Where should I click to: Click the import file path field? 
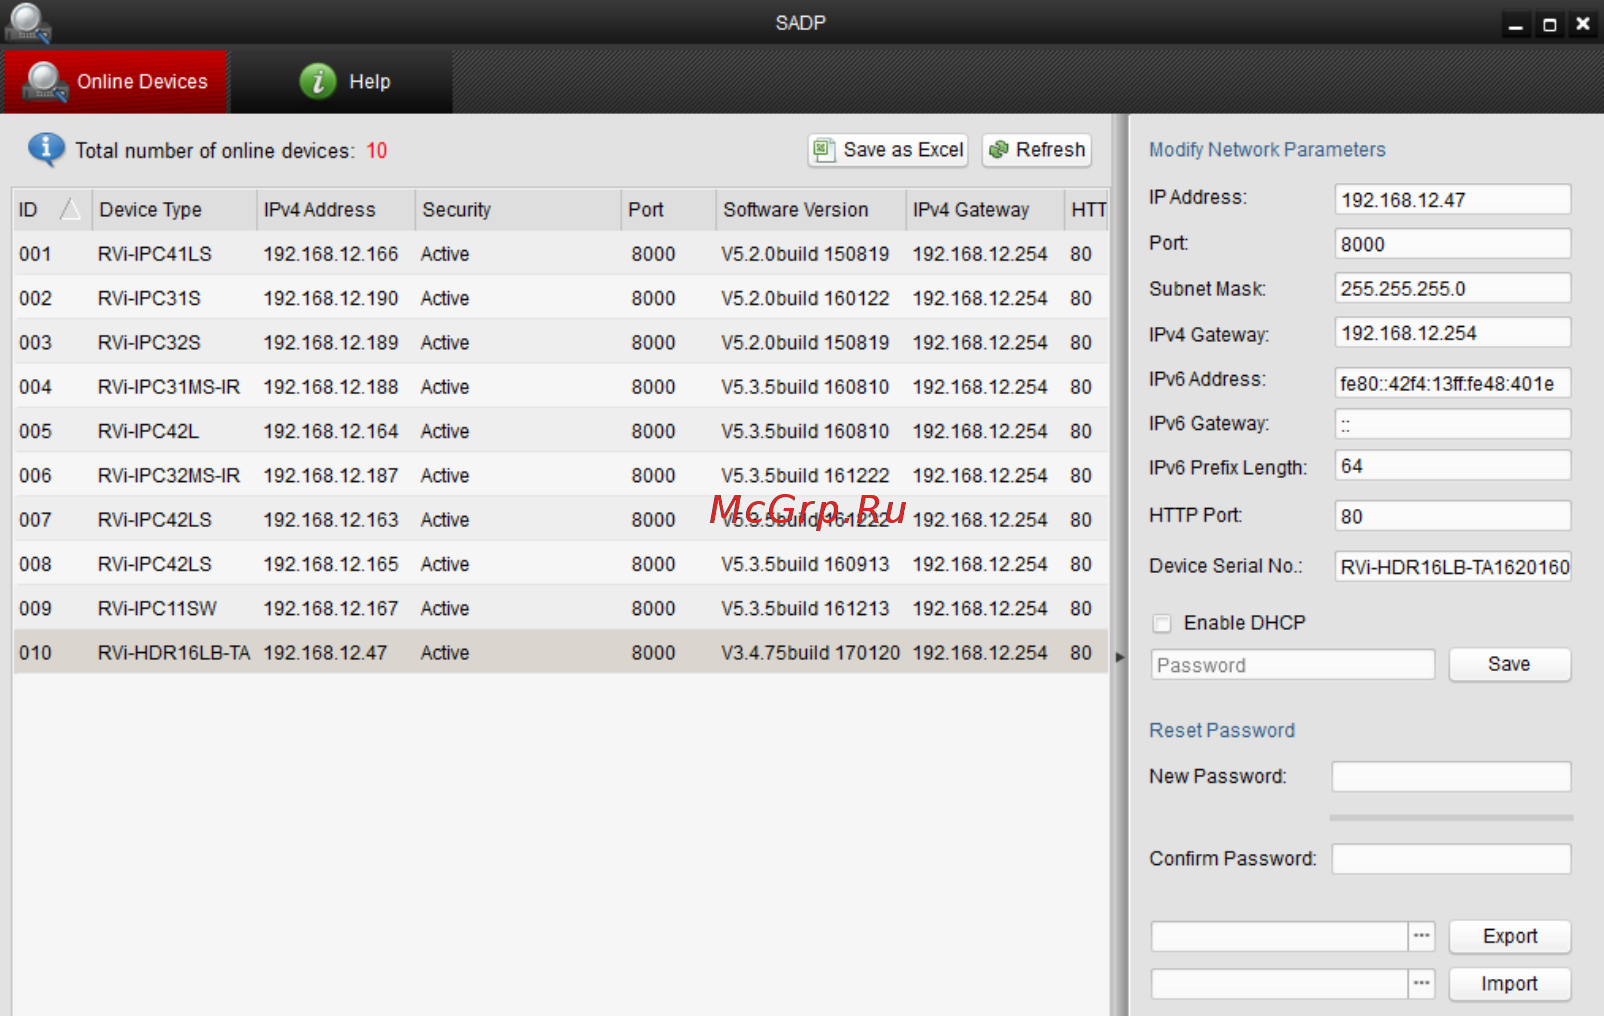pos(1279,983)
